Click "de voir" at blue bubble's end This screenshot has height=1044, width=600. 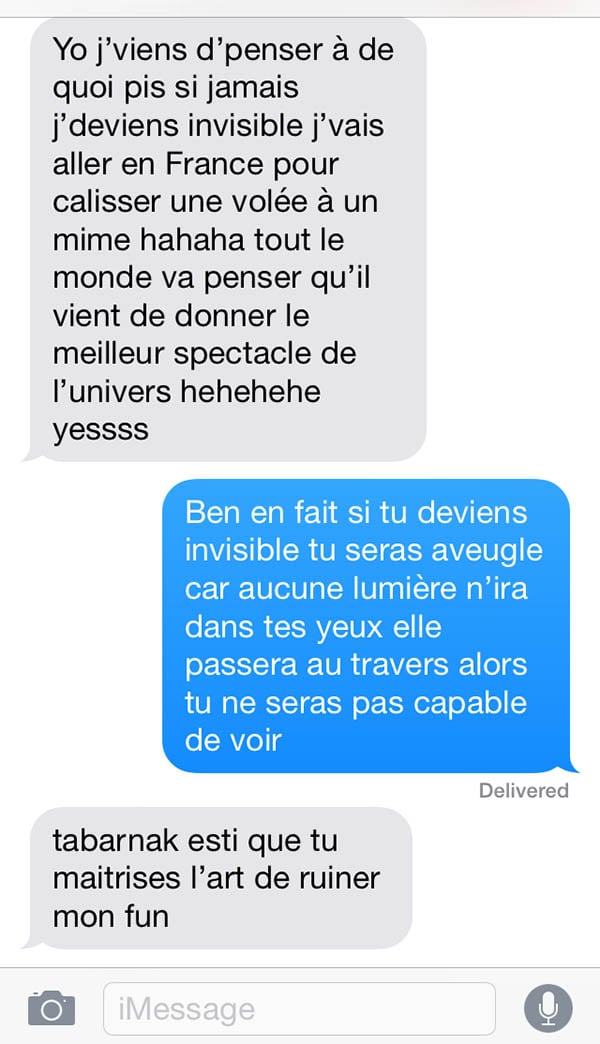pyautogui.click(x=233, y=740)
